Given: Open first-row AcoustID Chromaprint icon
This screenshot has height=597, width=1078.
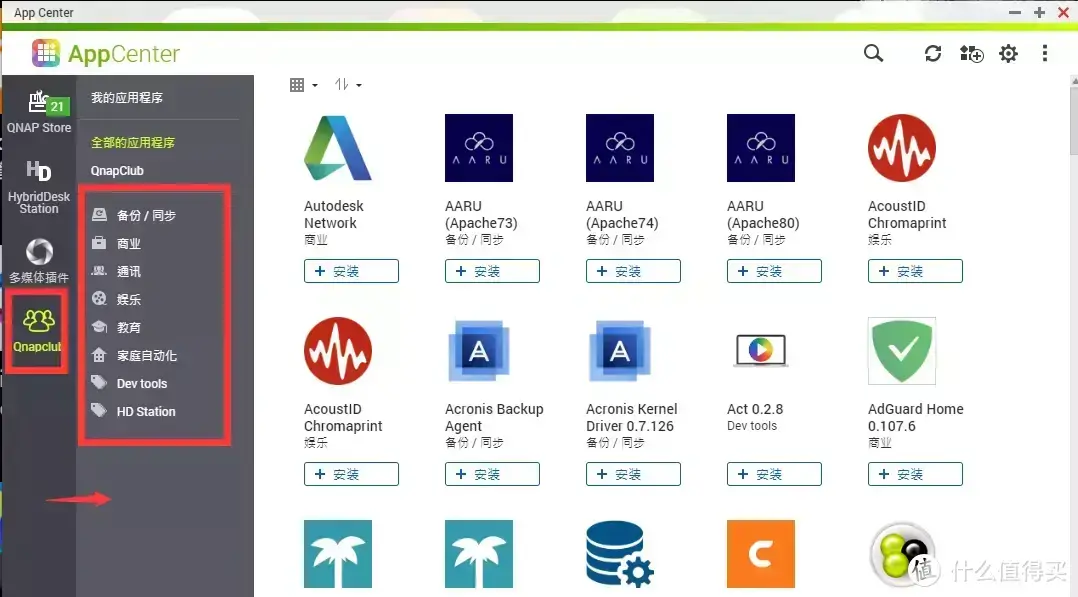Looking at the screenshot, I should [x=901, y=148].
